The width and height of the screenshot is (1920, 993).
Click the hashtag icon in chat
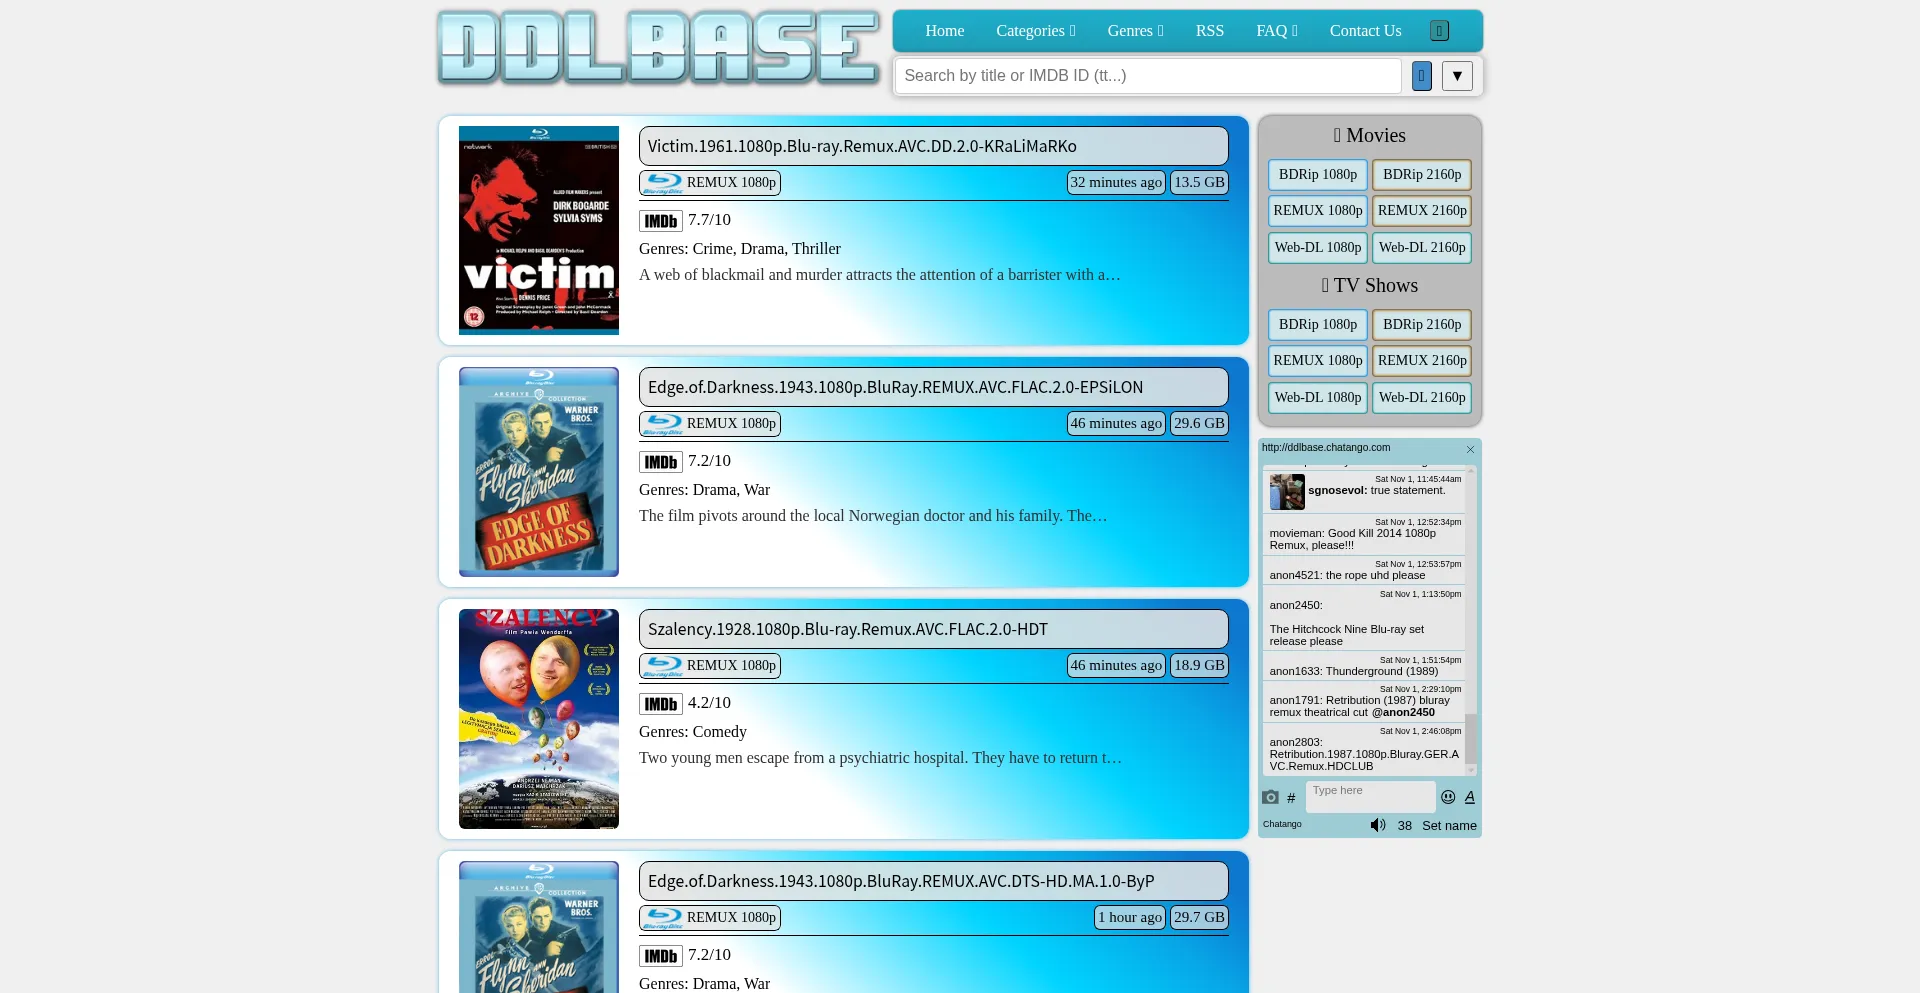pos(1291,798)
